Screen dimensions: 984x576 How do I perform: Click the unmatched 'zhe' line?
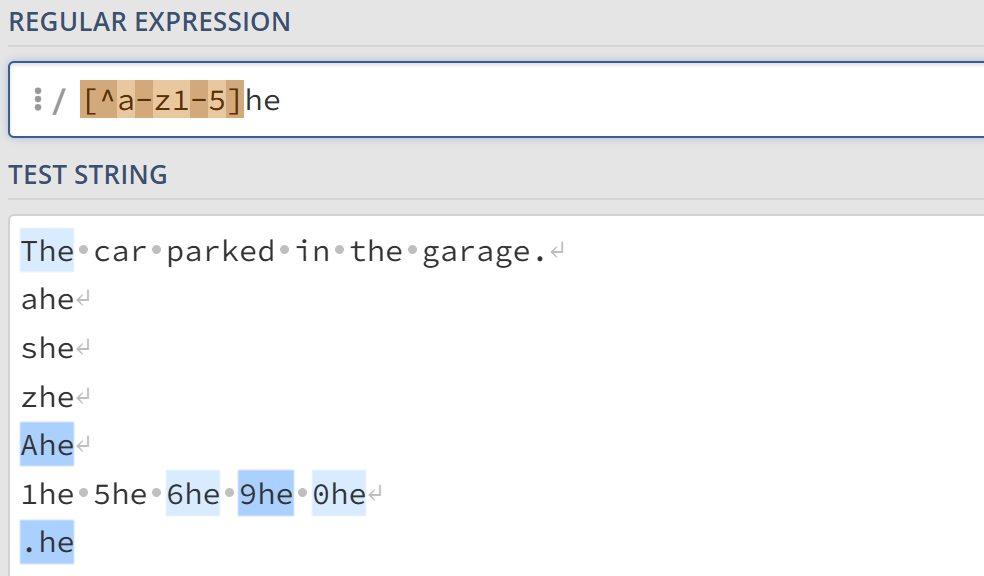point(47,397)
